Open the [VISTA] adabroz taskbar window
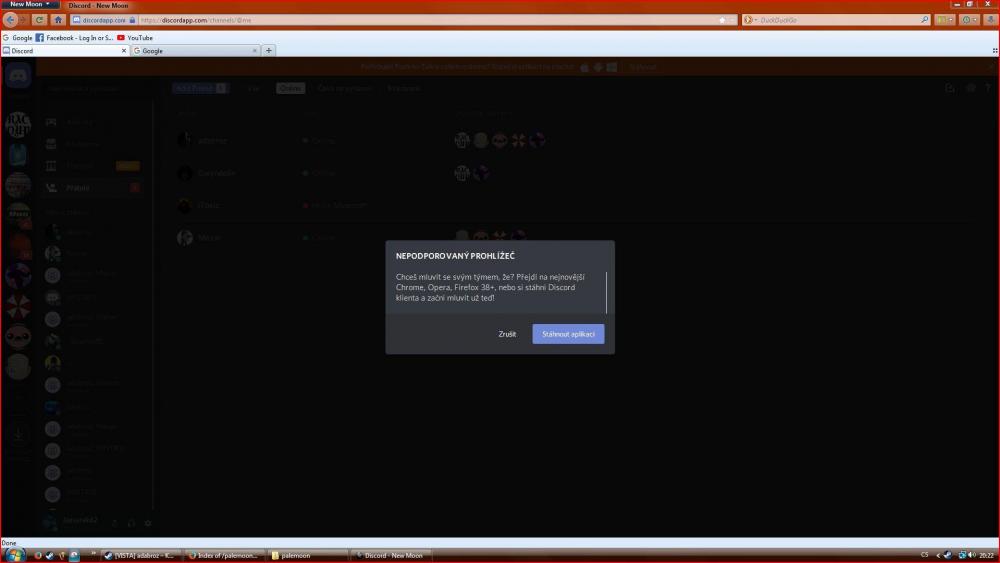Viewport: 1000px width, 563px height. click(x=141, y=555)
